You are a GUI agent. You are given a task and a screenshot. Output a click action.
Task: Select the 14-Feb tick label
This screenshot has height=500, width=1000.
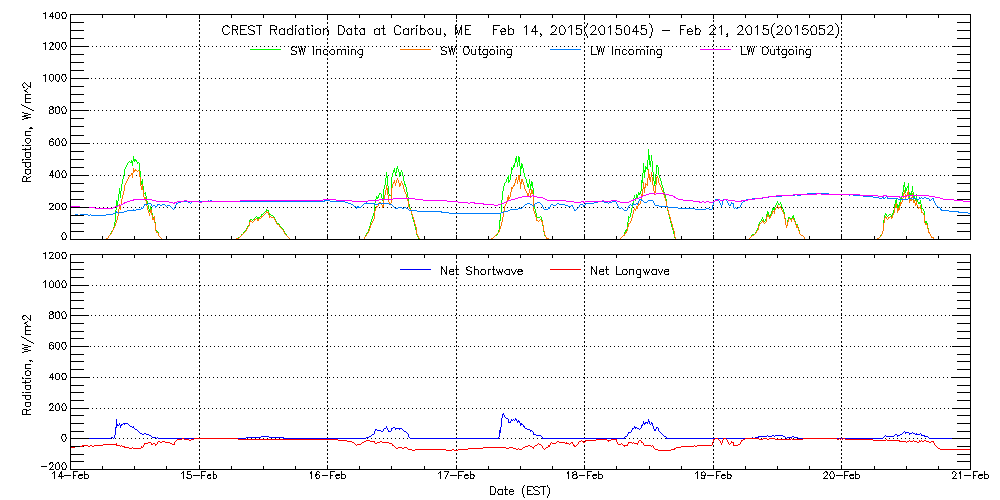(x=71, y=478)
